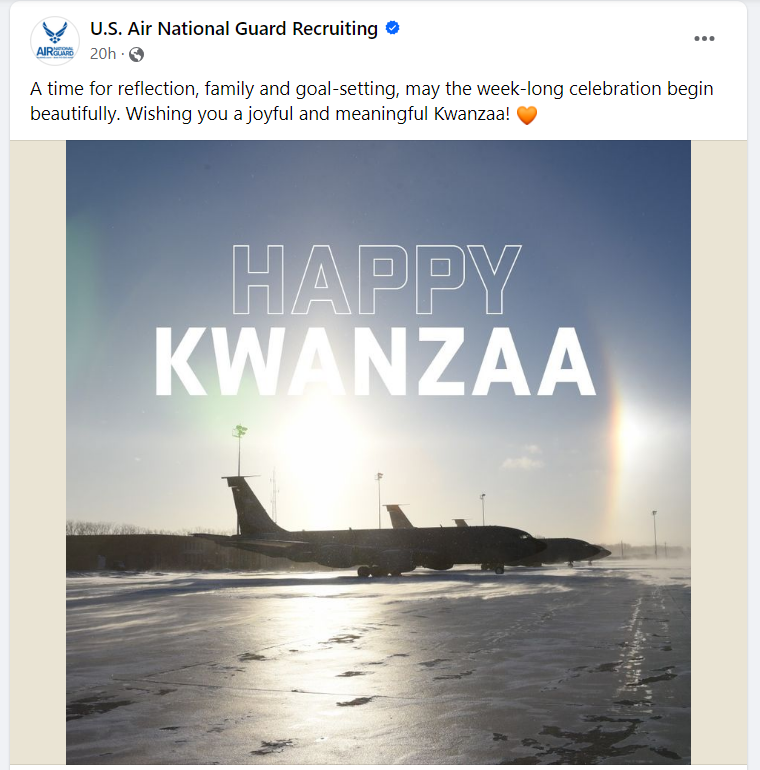Open the post options three-dot menu

click(705, 38)
